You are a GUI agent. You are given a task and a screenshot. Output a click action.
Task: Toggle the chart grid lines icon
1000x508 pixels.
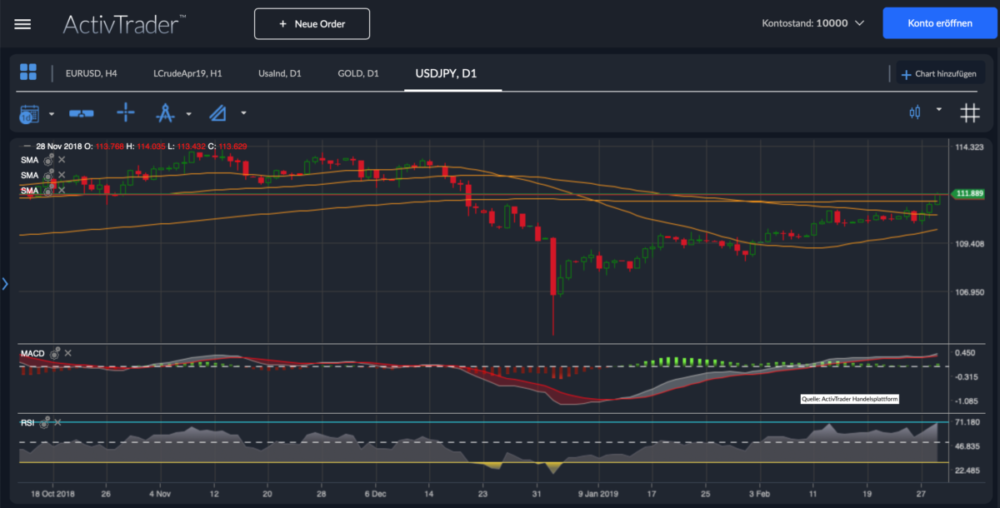point(970,113)
